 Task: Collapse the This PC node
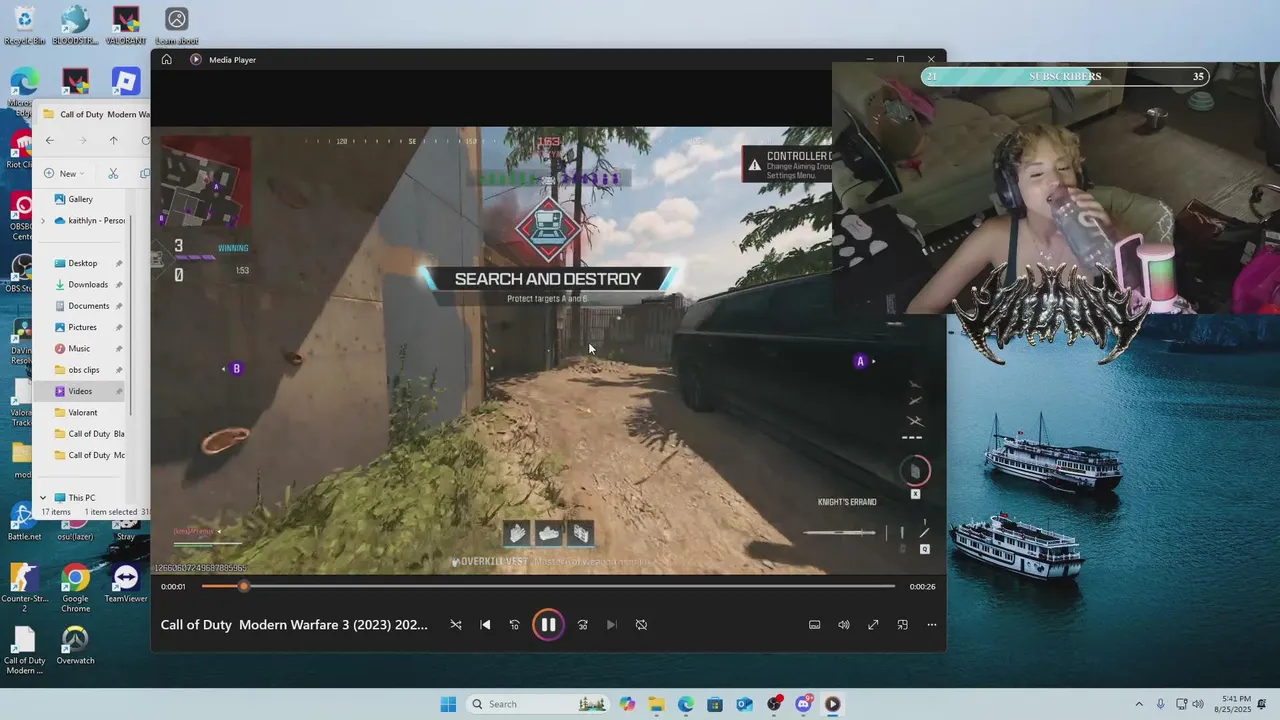[x=43, y=497]
